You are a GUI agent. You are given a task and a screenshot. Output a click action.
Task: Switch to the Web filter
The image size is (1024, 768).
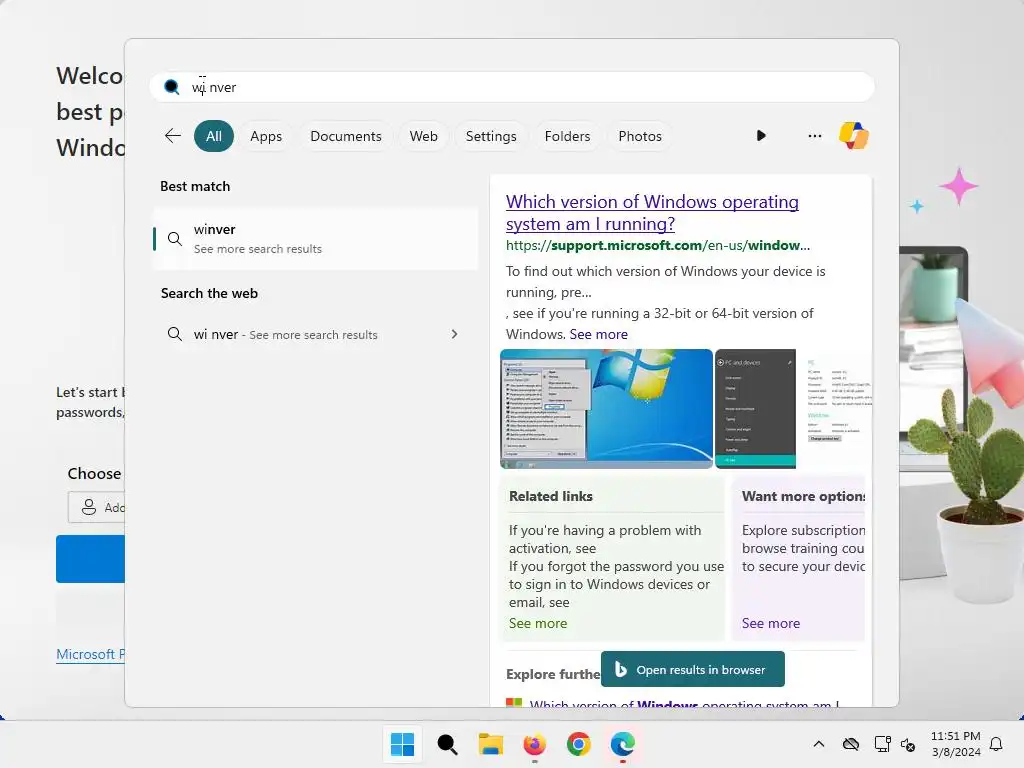423,136
